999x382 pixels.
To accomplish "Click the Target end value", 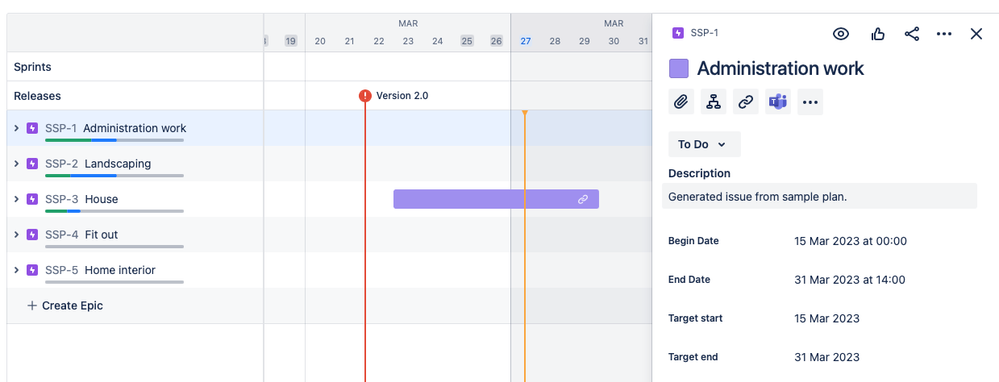I will point(827,357).
